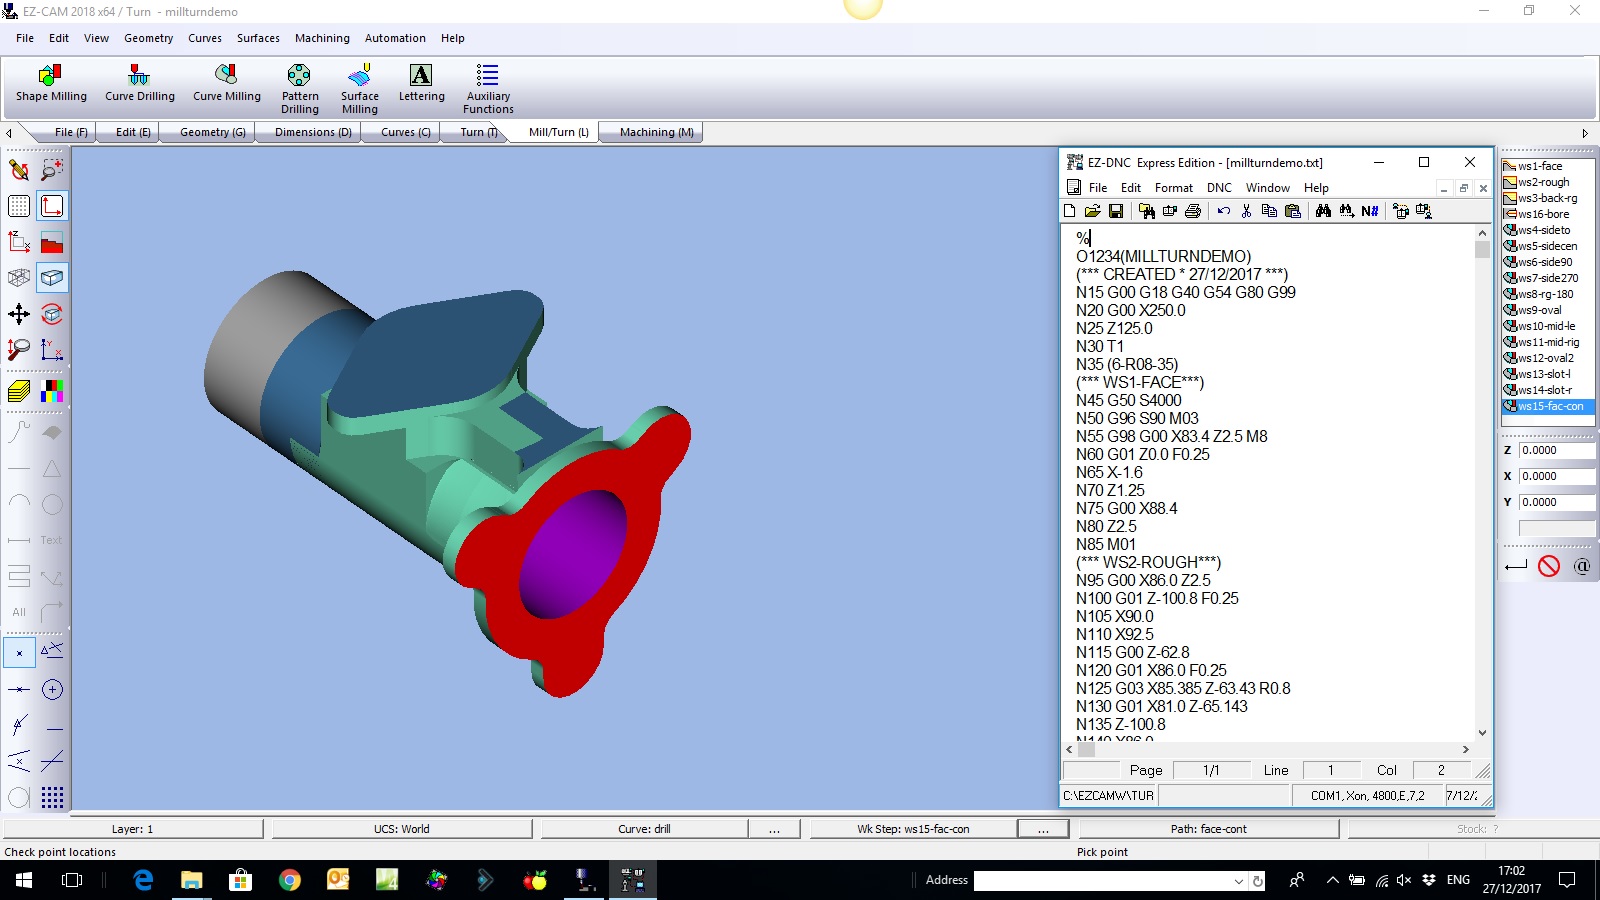Click the Print icon in EZ-DNC
Image resolution: width=1600 pixels, height=900 pixels.
1193,211
